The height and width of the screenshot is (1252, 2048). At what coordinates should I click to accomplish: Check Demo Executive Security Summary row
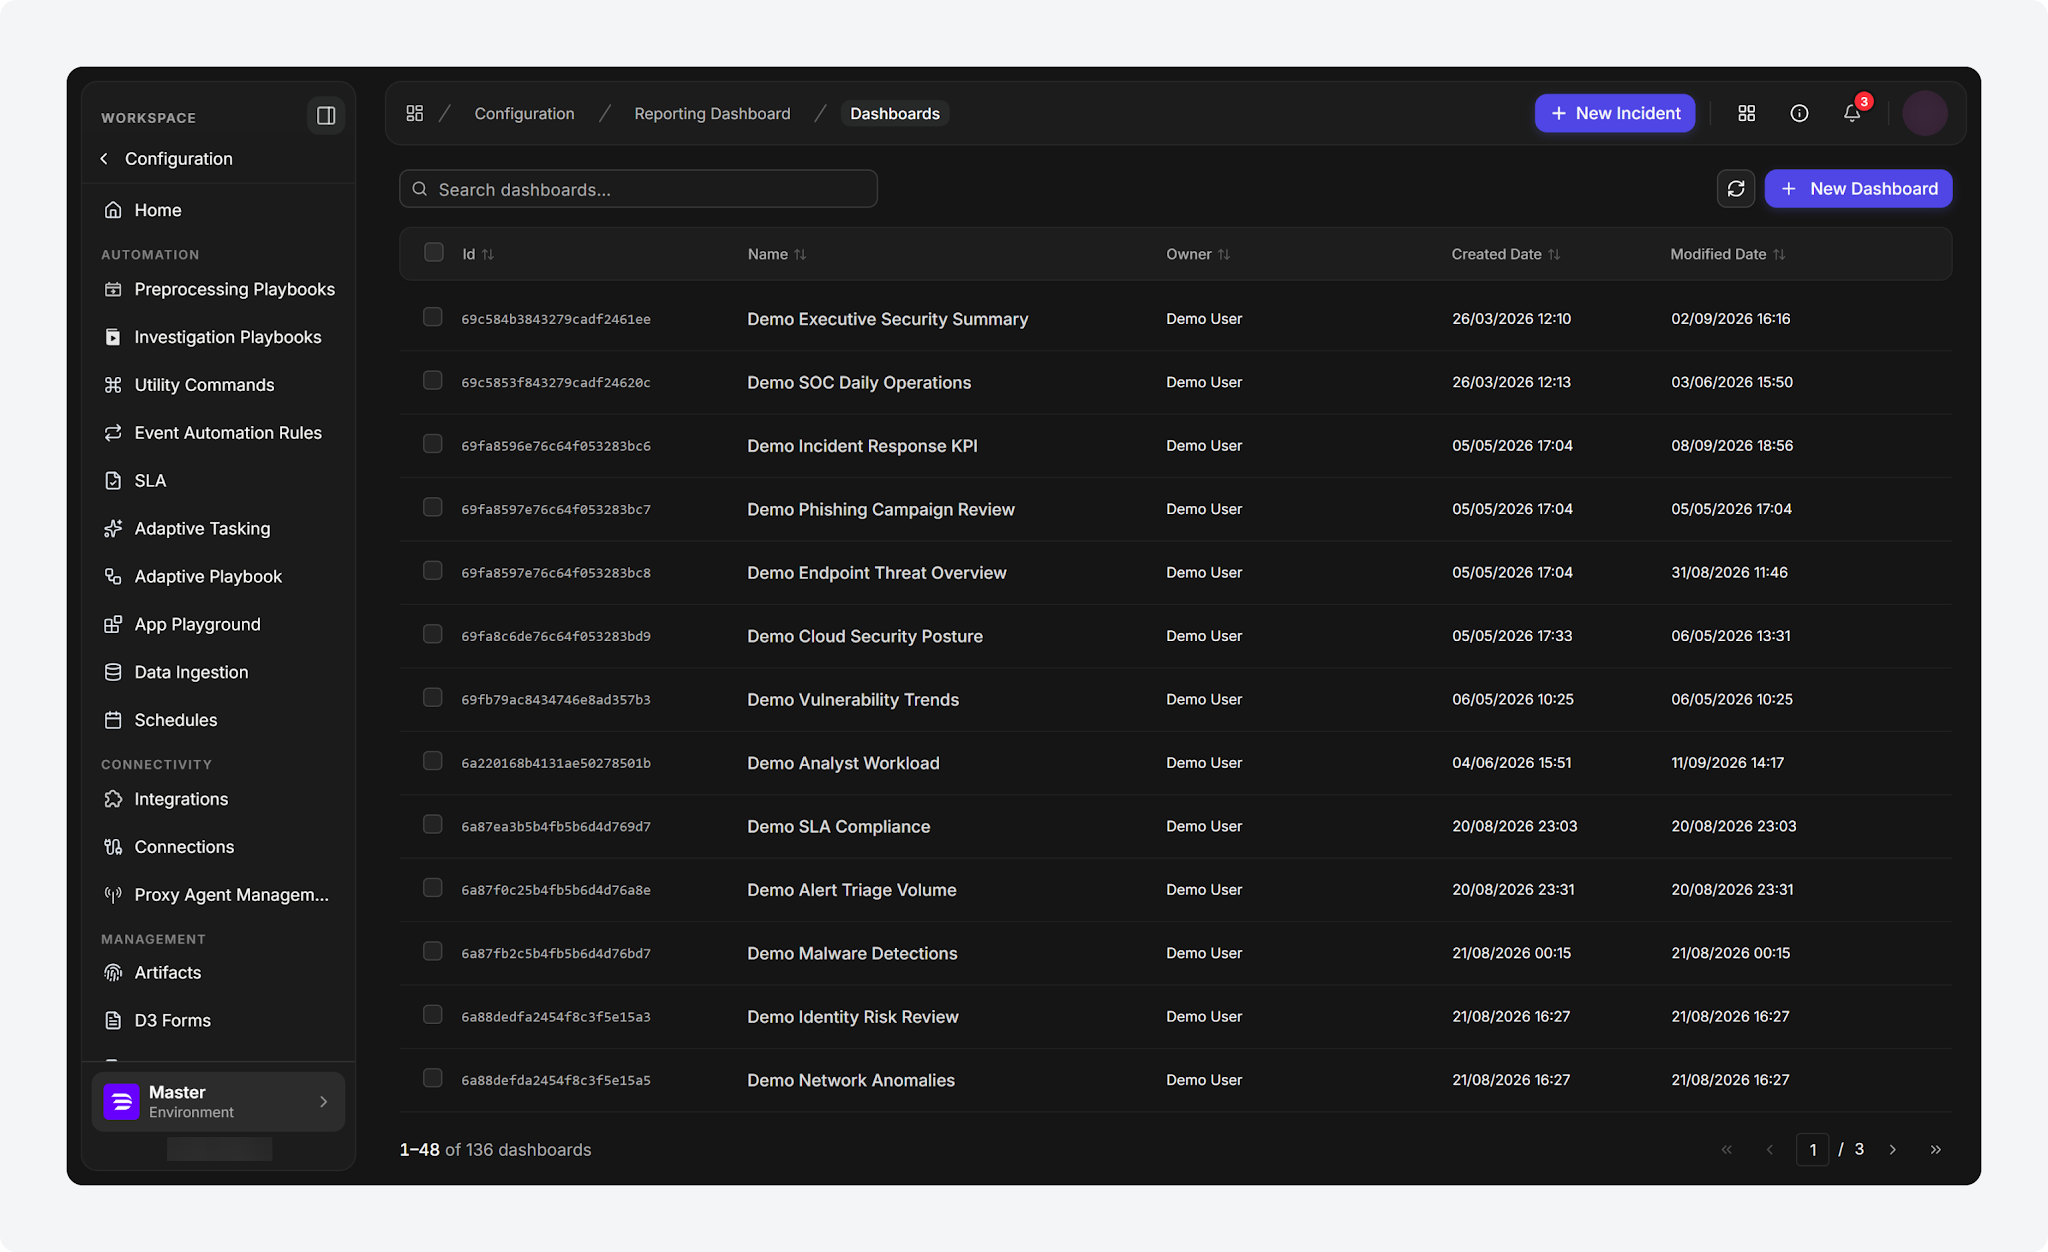tap(432, 317)
